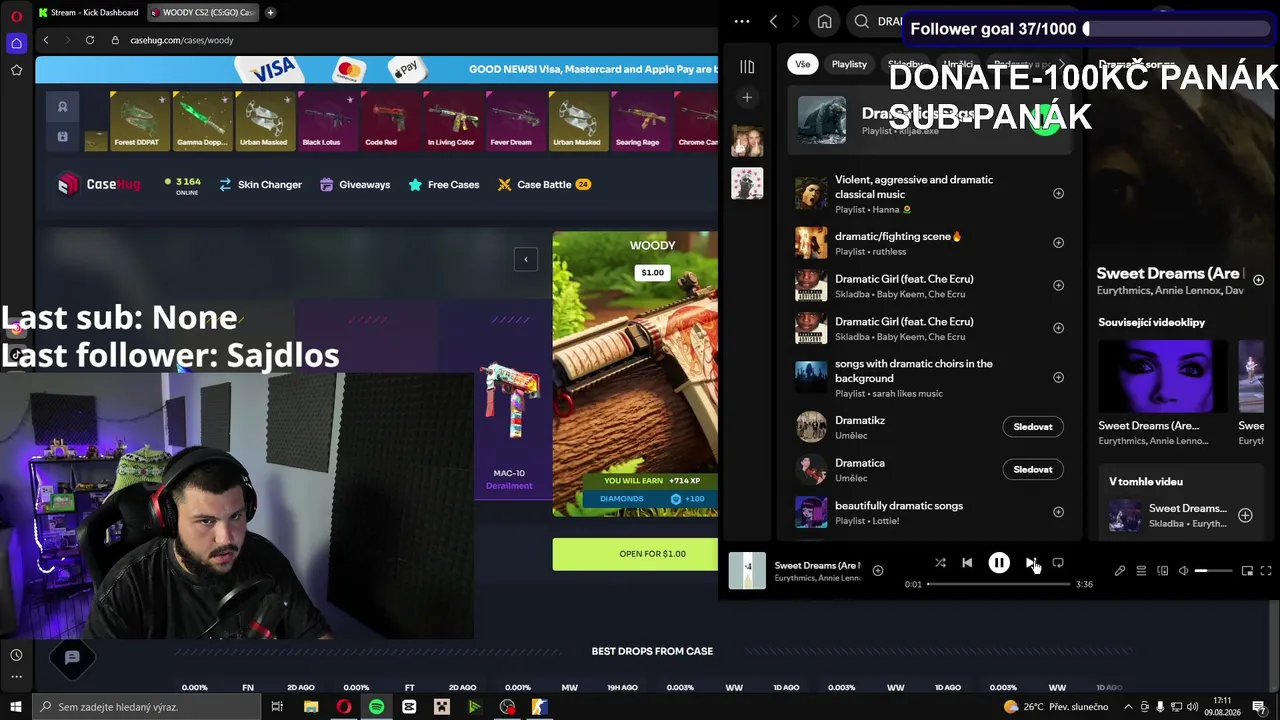
Task: Add dramatic/fighting scene playlist to library
Action: pos(1058,243)
